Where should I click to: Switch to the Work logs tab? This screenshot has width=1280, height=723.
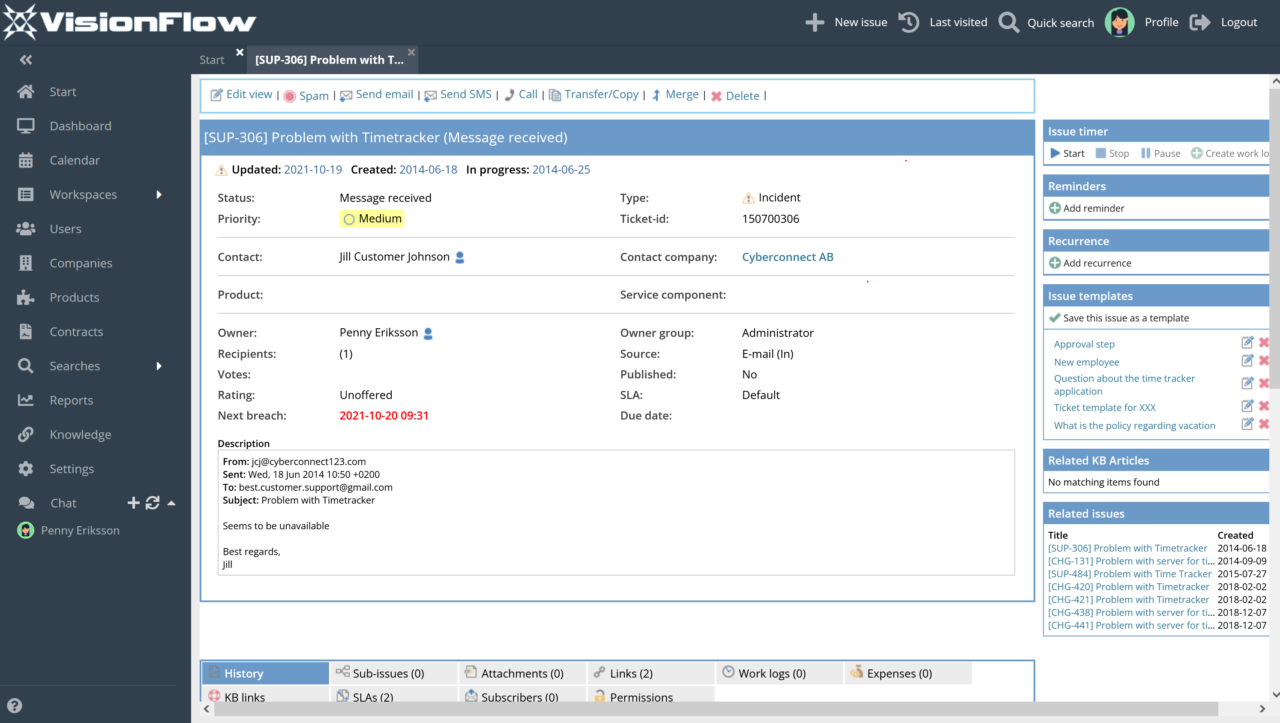coord(771,673)
